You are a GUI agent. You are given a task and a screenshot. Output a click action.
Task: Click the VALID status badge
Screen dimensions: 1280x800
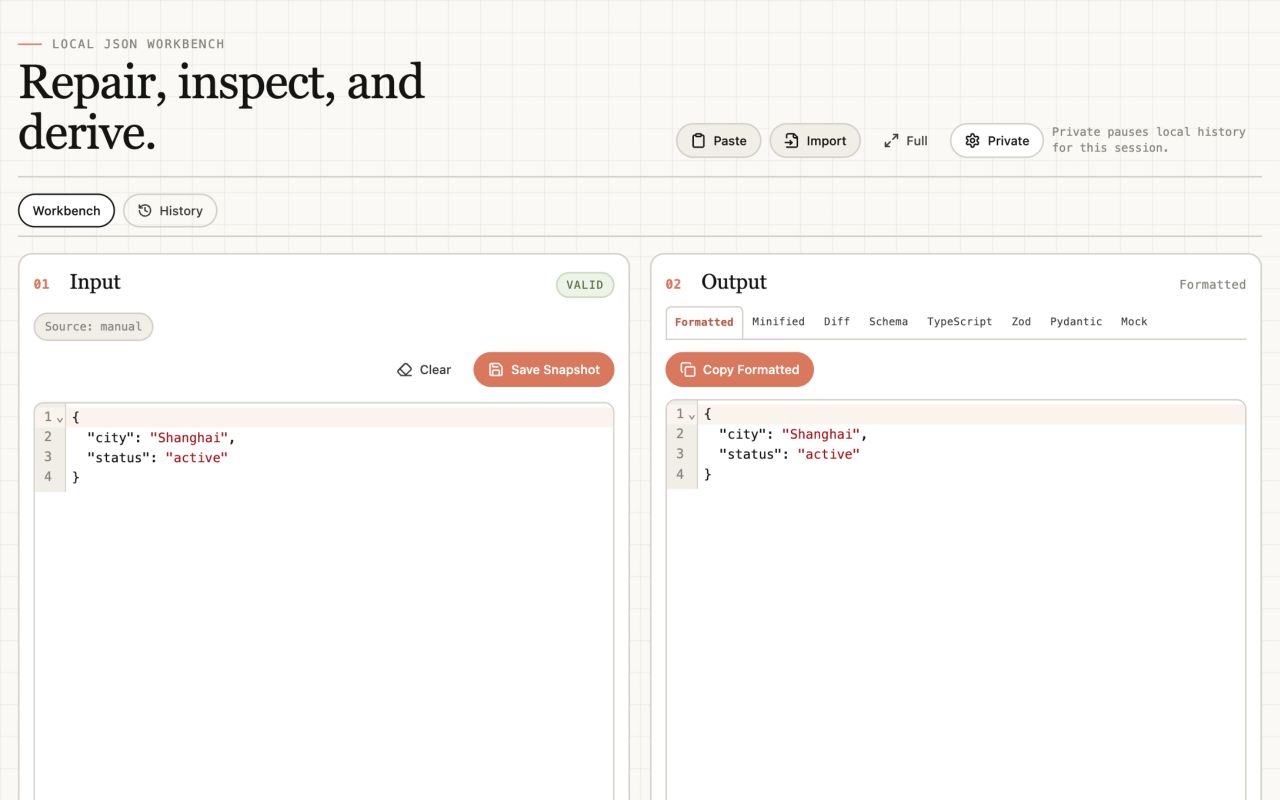point(585,285)
